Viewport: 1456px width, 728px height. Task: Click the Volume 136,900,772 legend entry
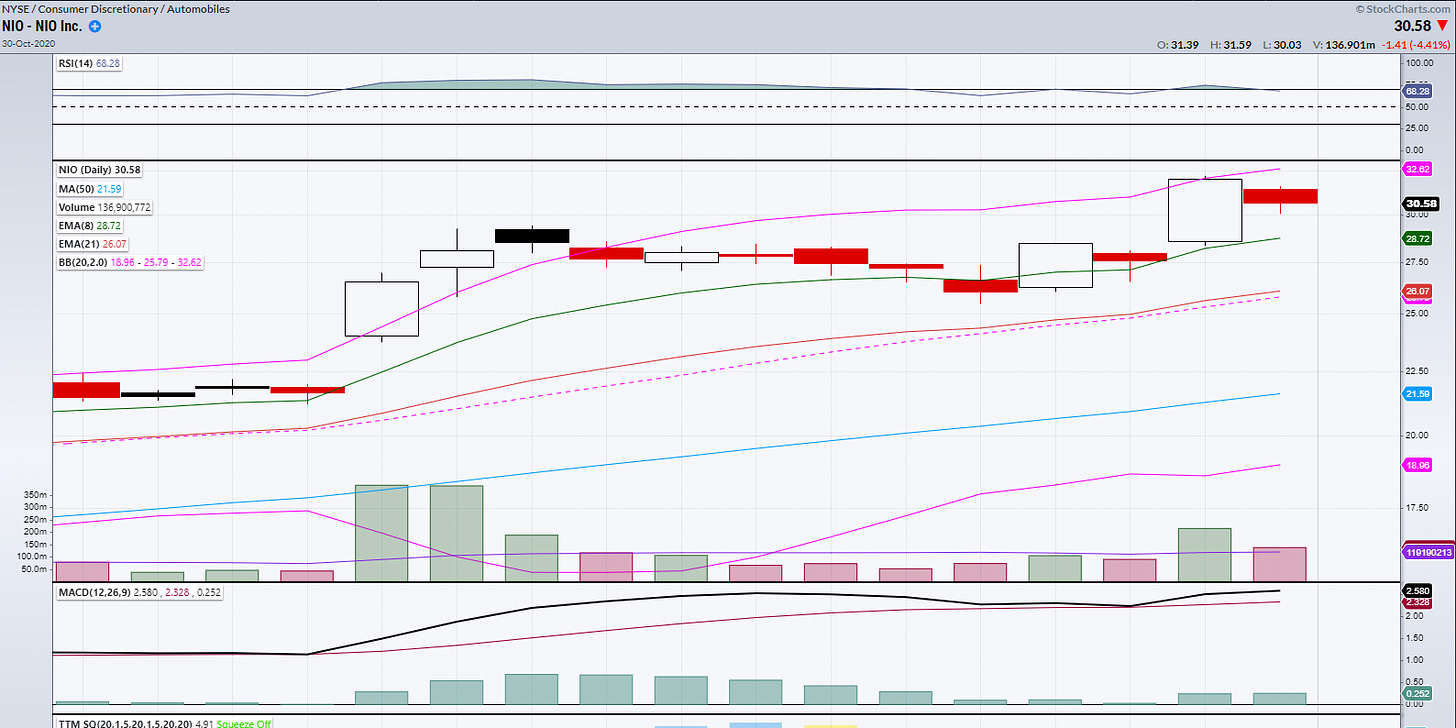click(104, 207)
